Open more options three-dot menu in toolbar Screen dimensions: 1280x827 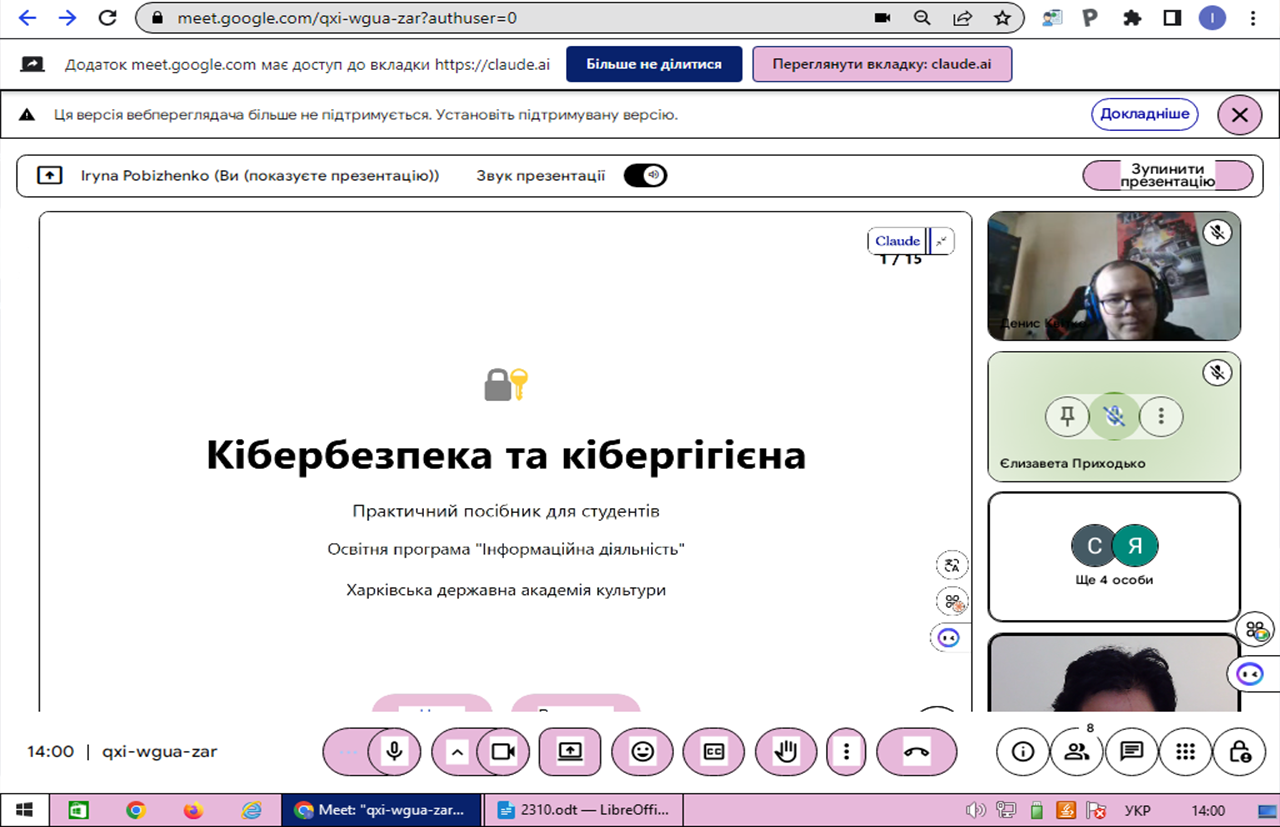[847, 752]
